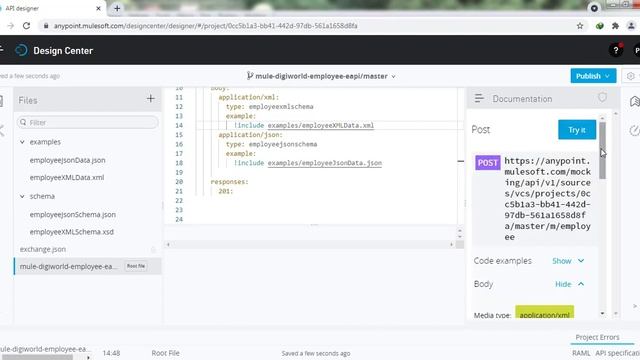Select mule-digiworld-employee-ea root file
The image size is (640, 360).
click(68, 266)
